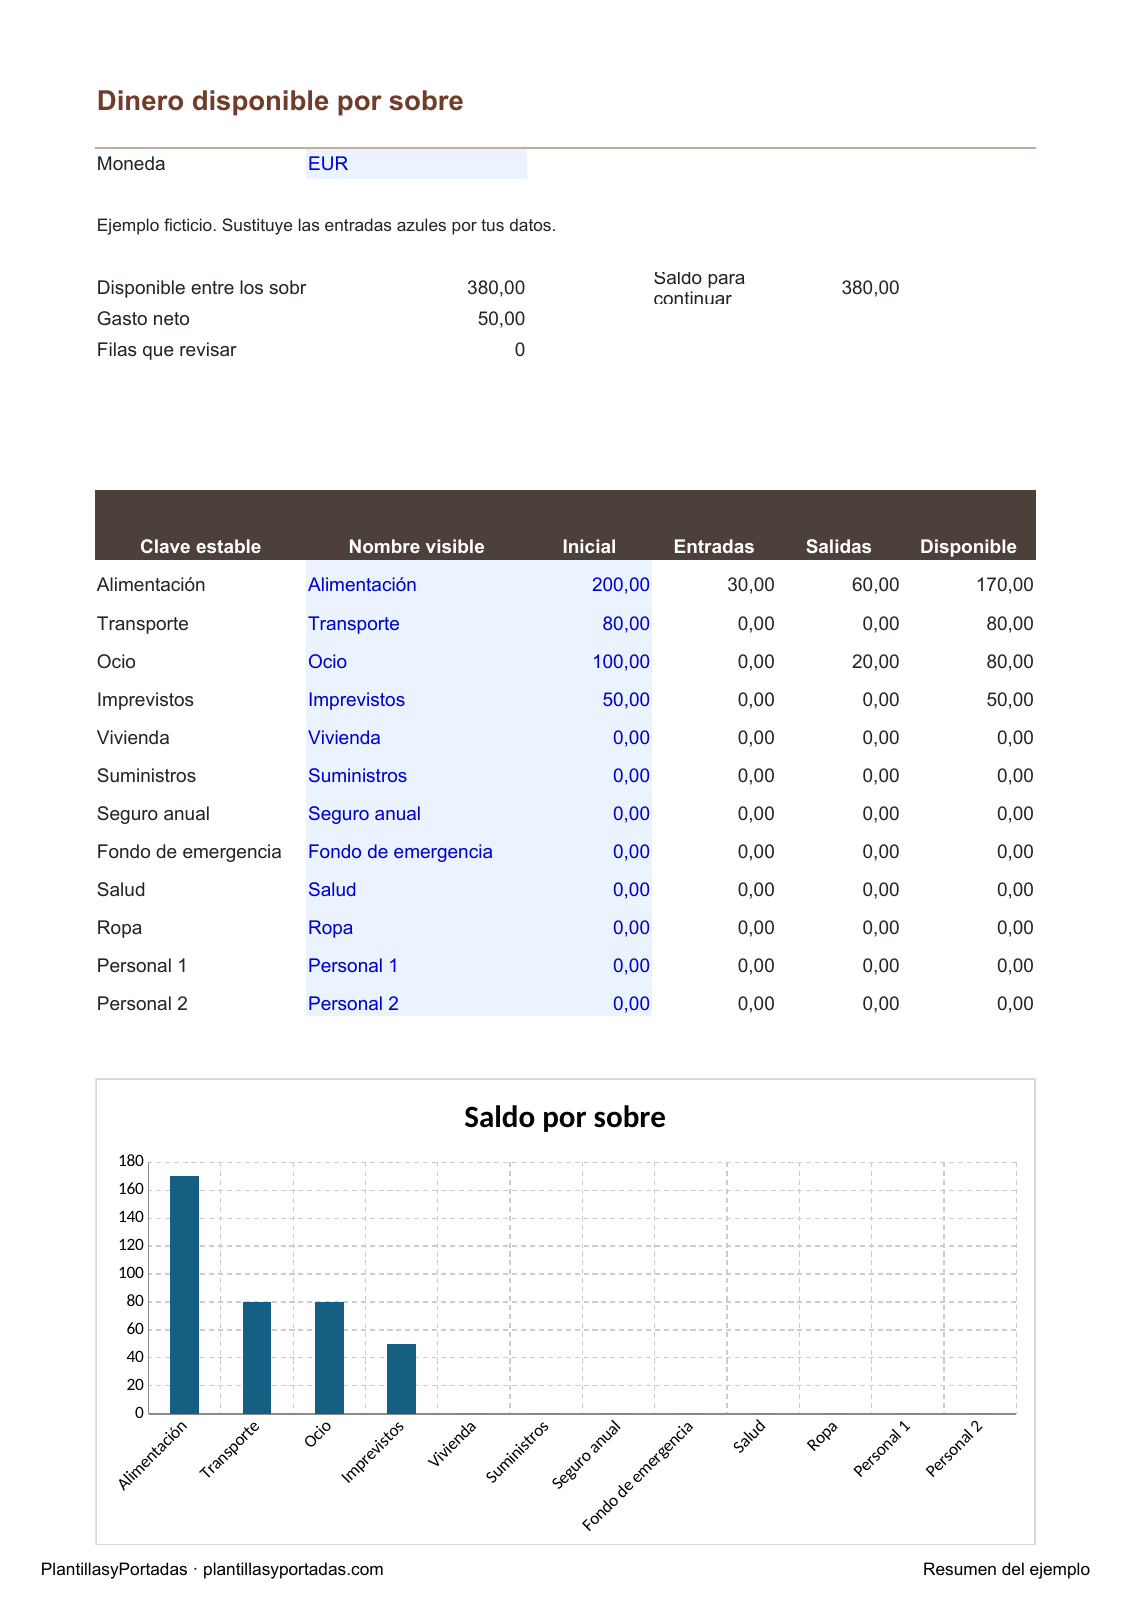The image size is (1132, 1600).
Task: Click the "Filas que revisar" label
Action: pyautogui.click(x=167, y=350)
